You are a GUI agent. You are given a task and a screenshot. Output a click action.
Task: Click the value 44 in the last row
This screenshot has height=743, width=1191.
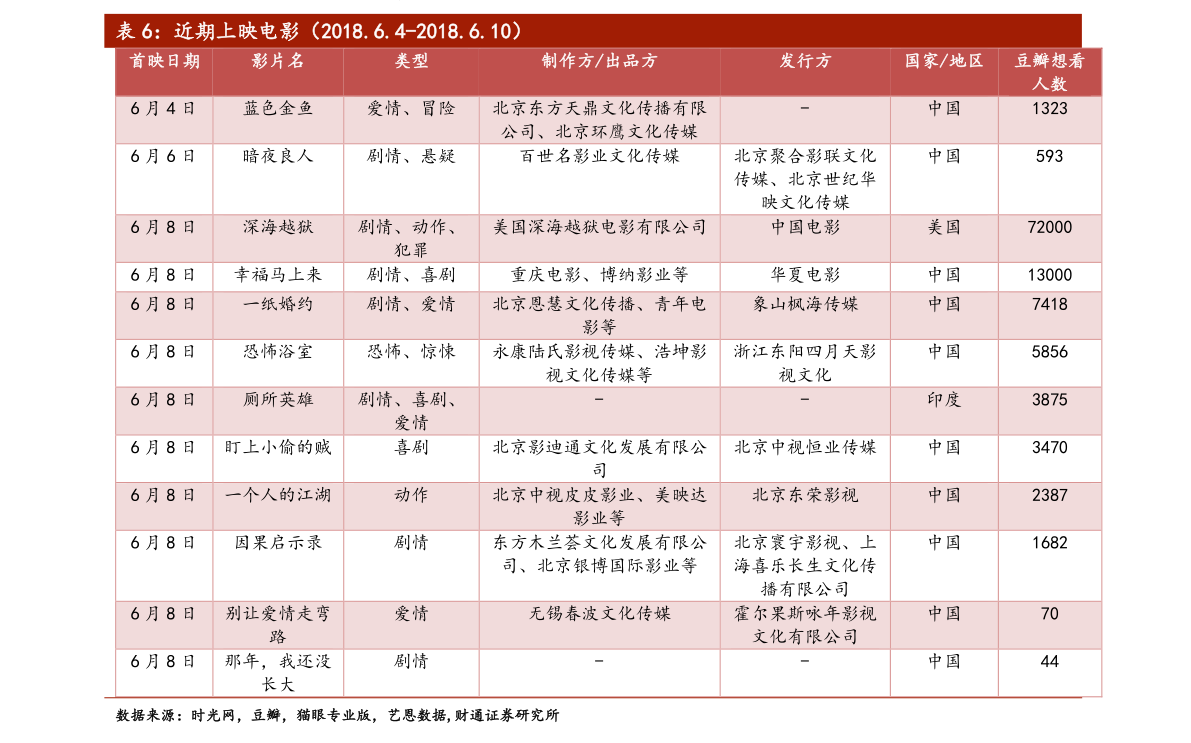click(1050, 662)
